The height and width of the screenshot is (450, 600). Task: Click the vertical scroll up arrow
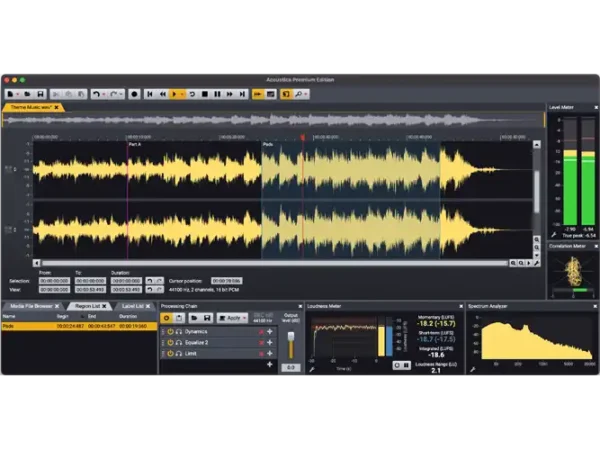(x=537, y=145)
